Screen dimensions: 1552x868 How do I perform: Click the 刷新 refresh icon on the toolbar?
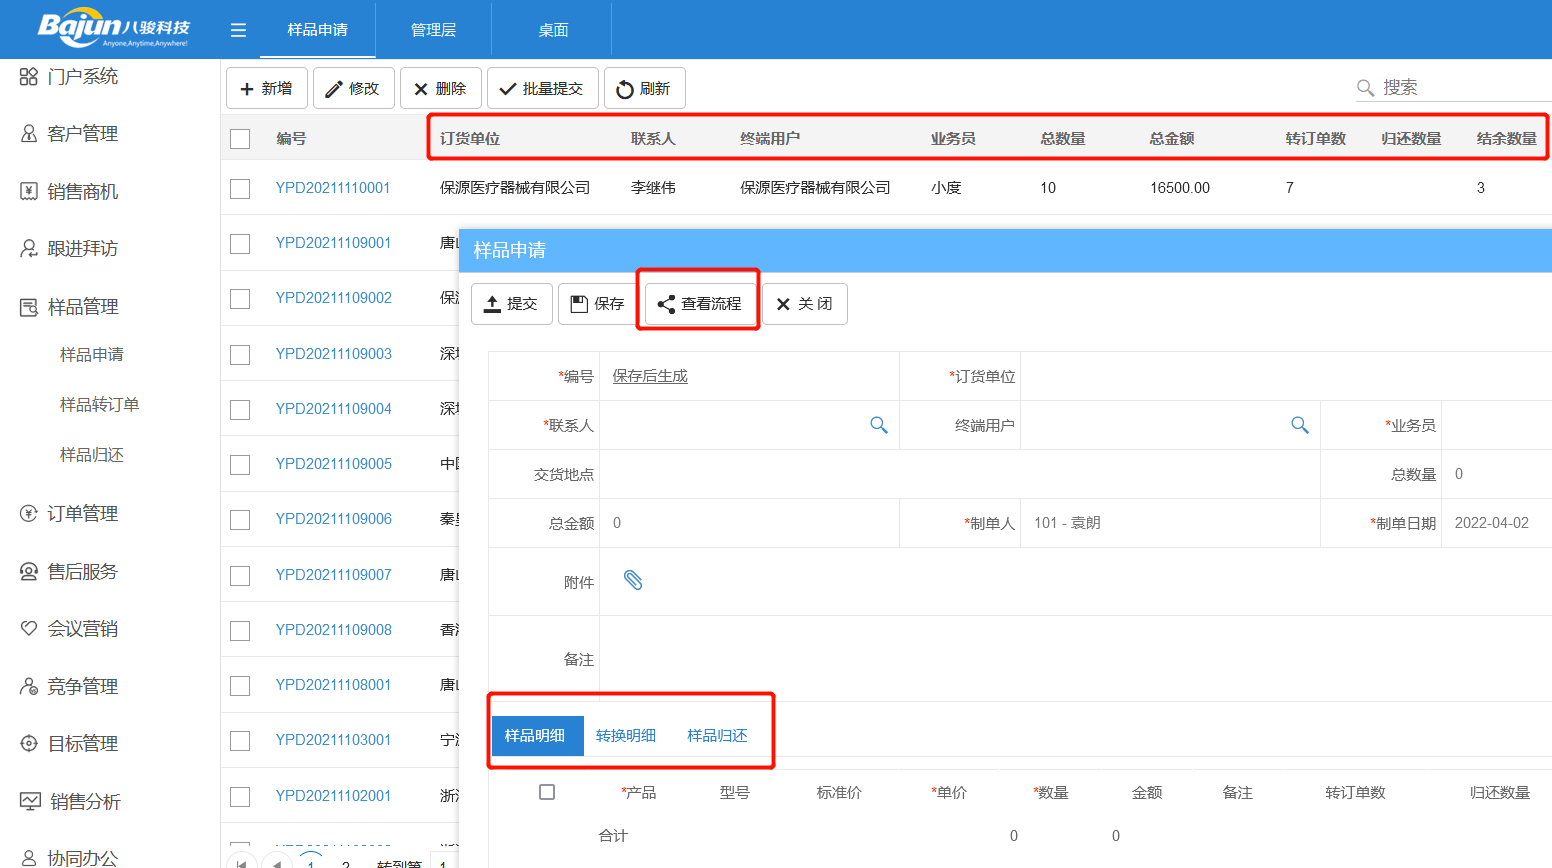[x=625, y=87]
